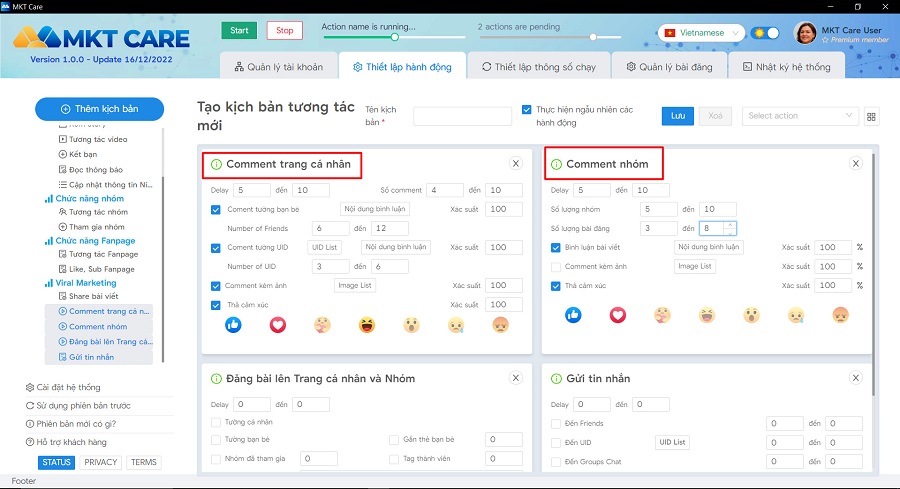900x489 pixels.
Task: Open Cài đặt hệ thống settings
Action: tap(63, 387)
